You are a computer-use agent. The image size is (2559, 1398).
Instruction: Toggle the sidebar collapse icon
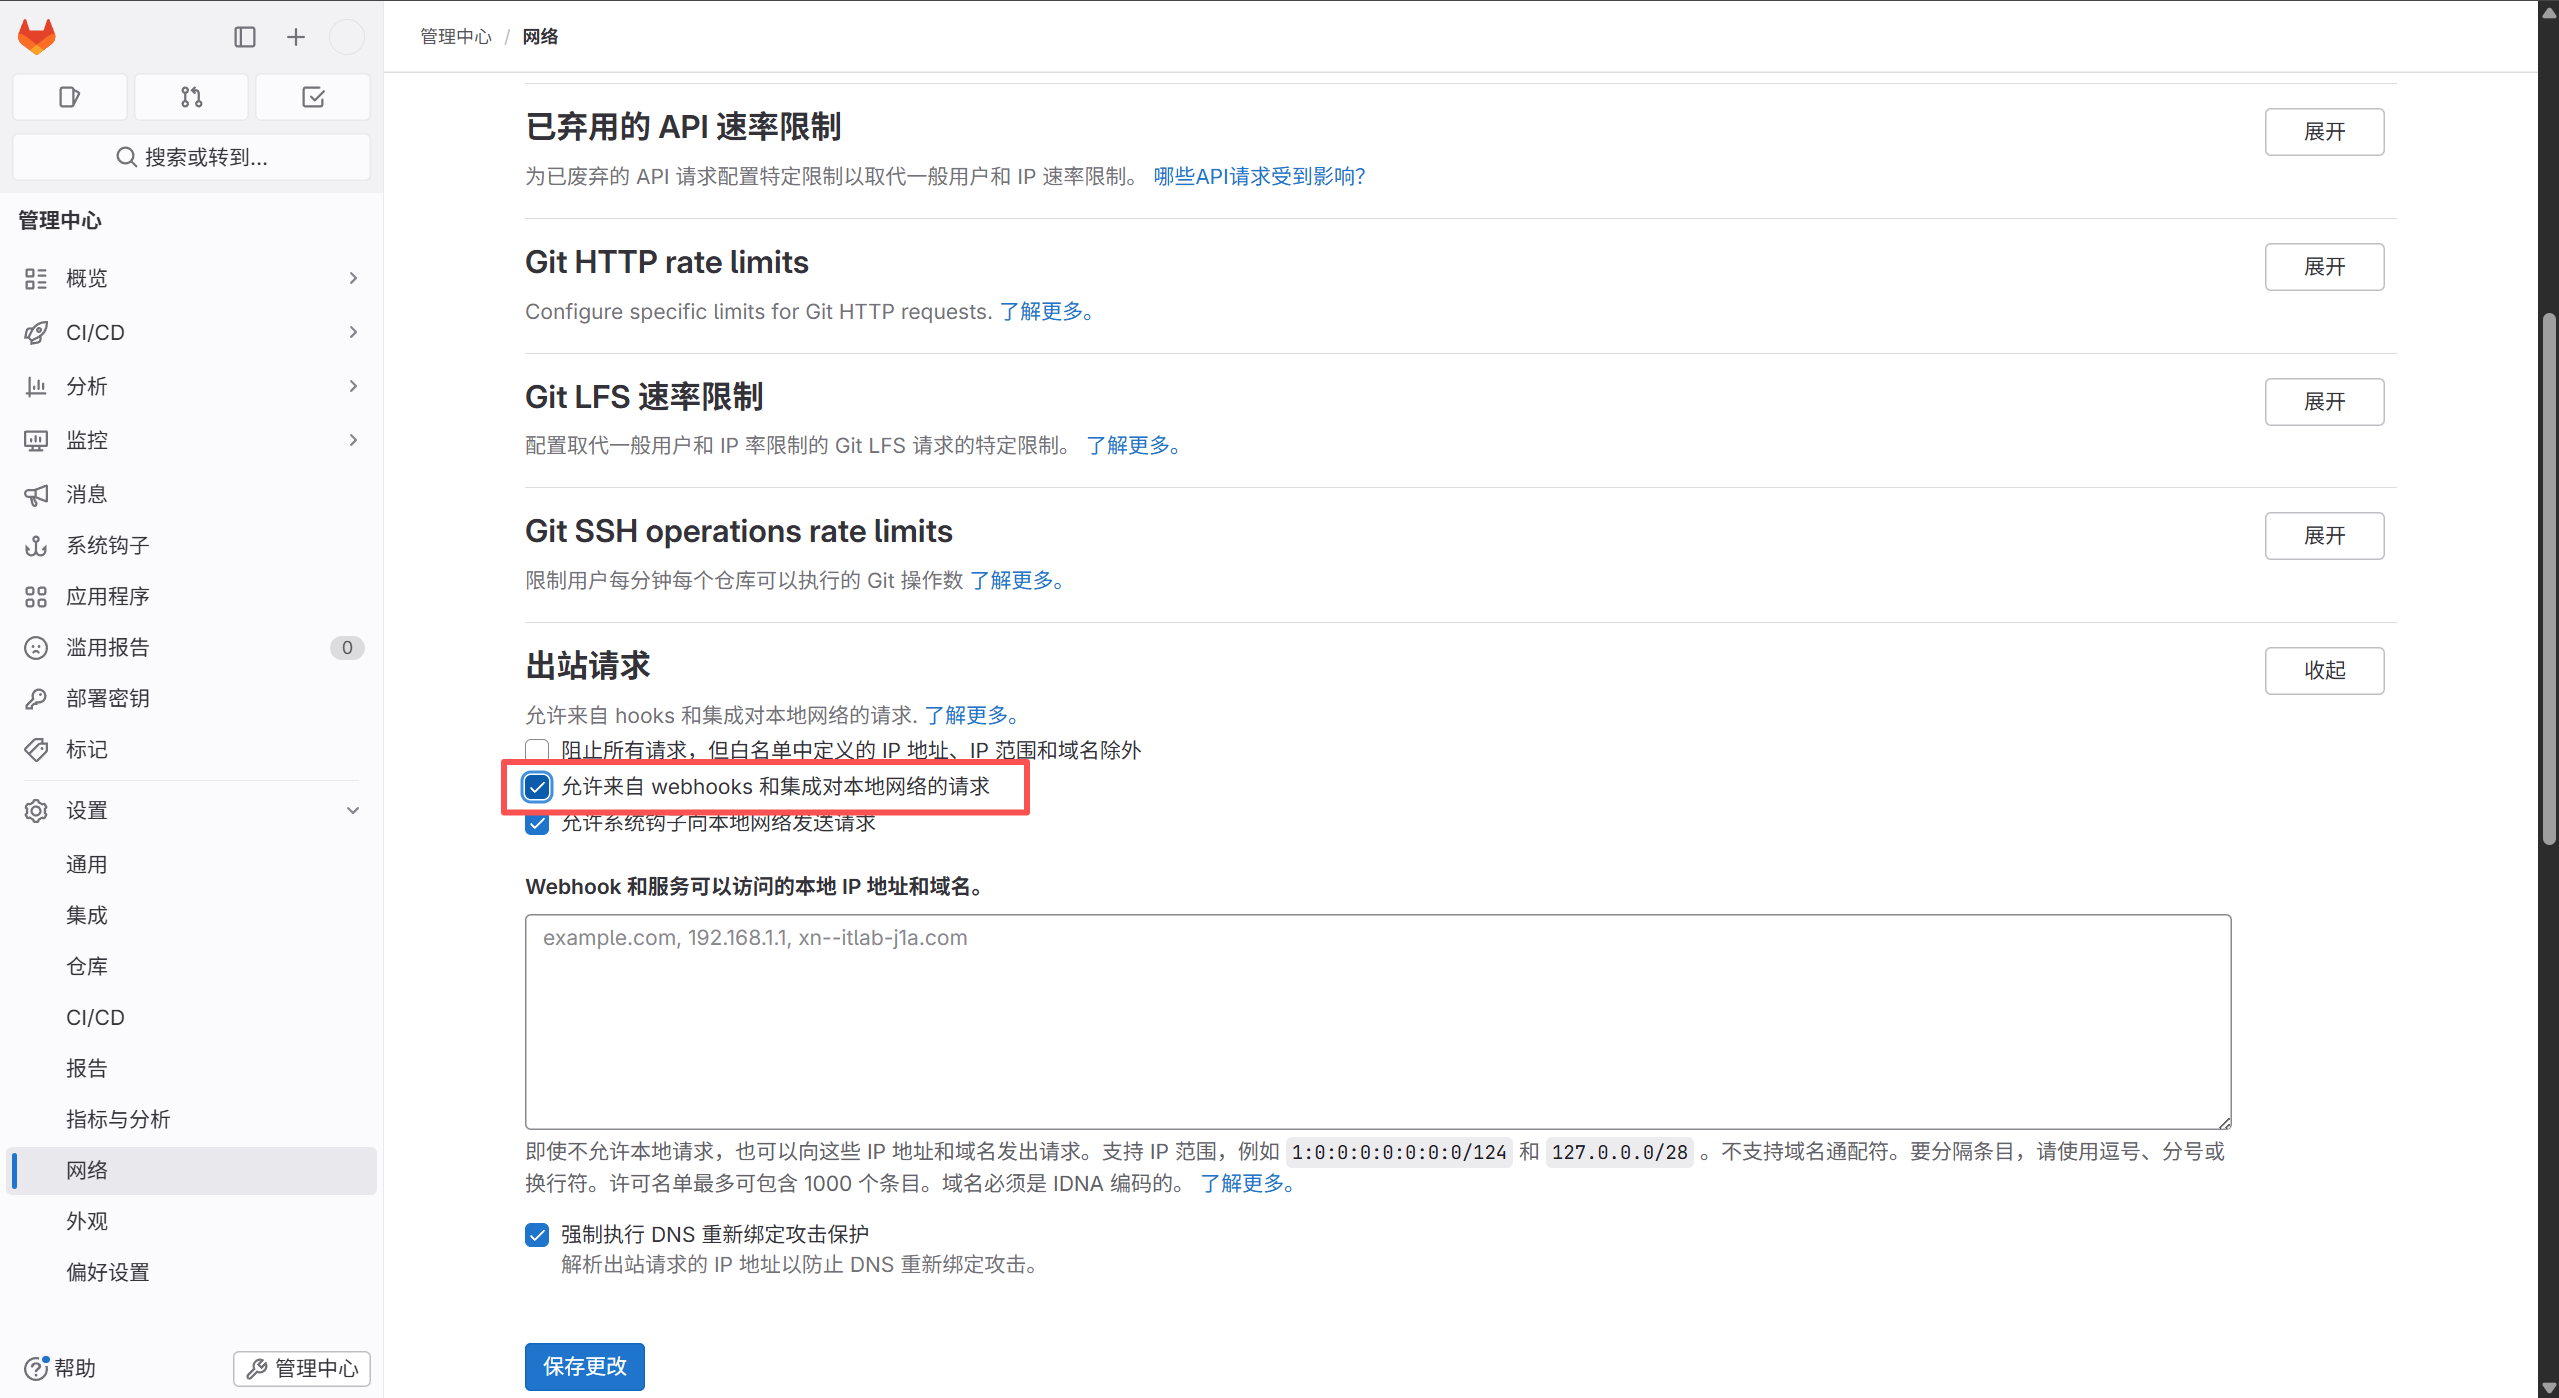click(245, 37)
